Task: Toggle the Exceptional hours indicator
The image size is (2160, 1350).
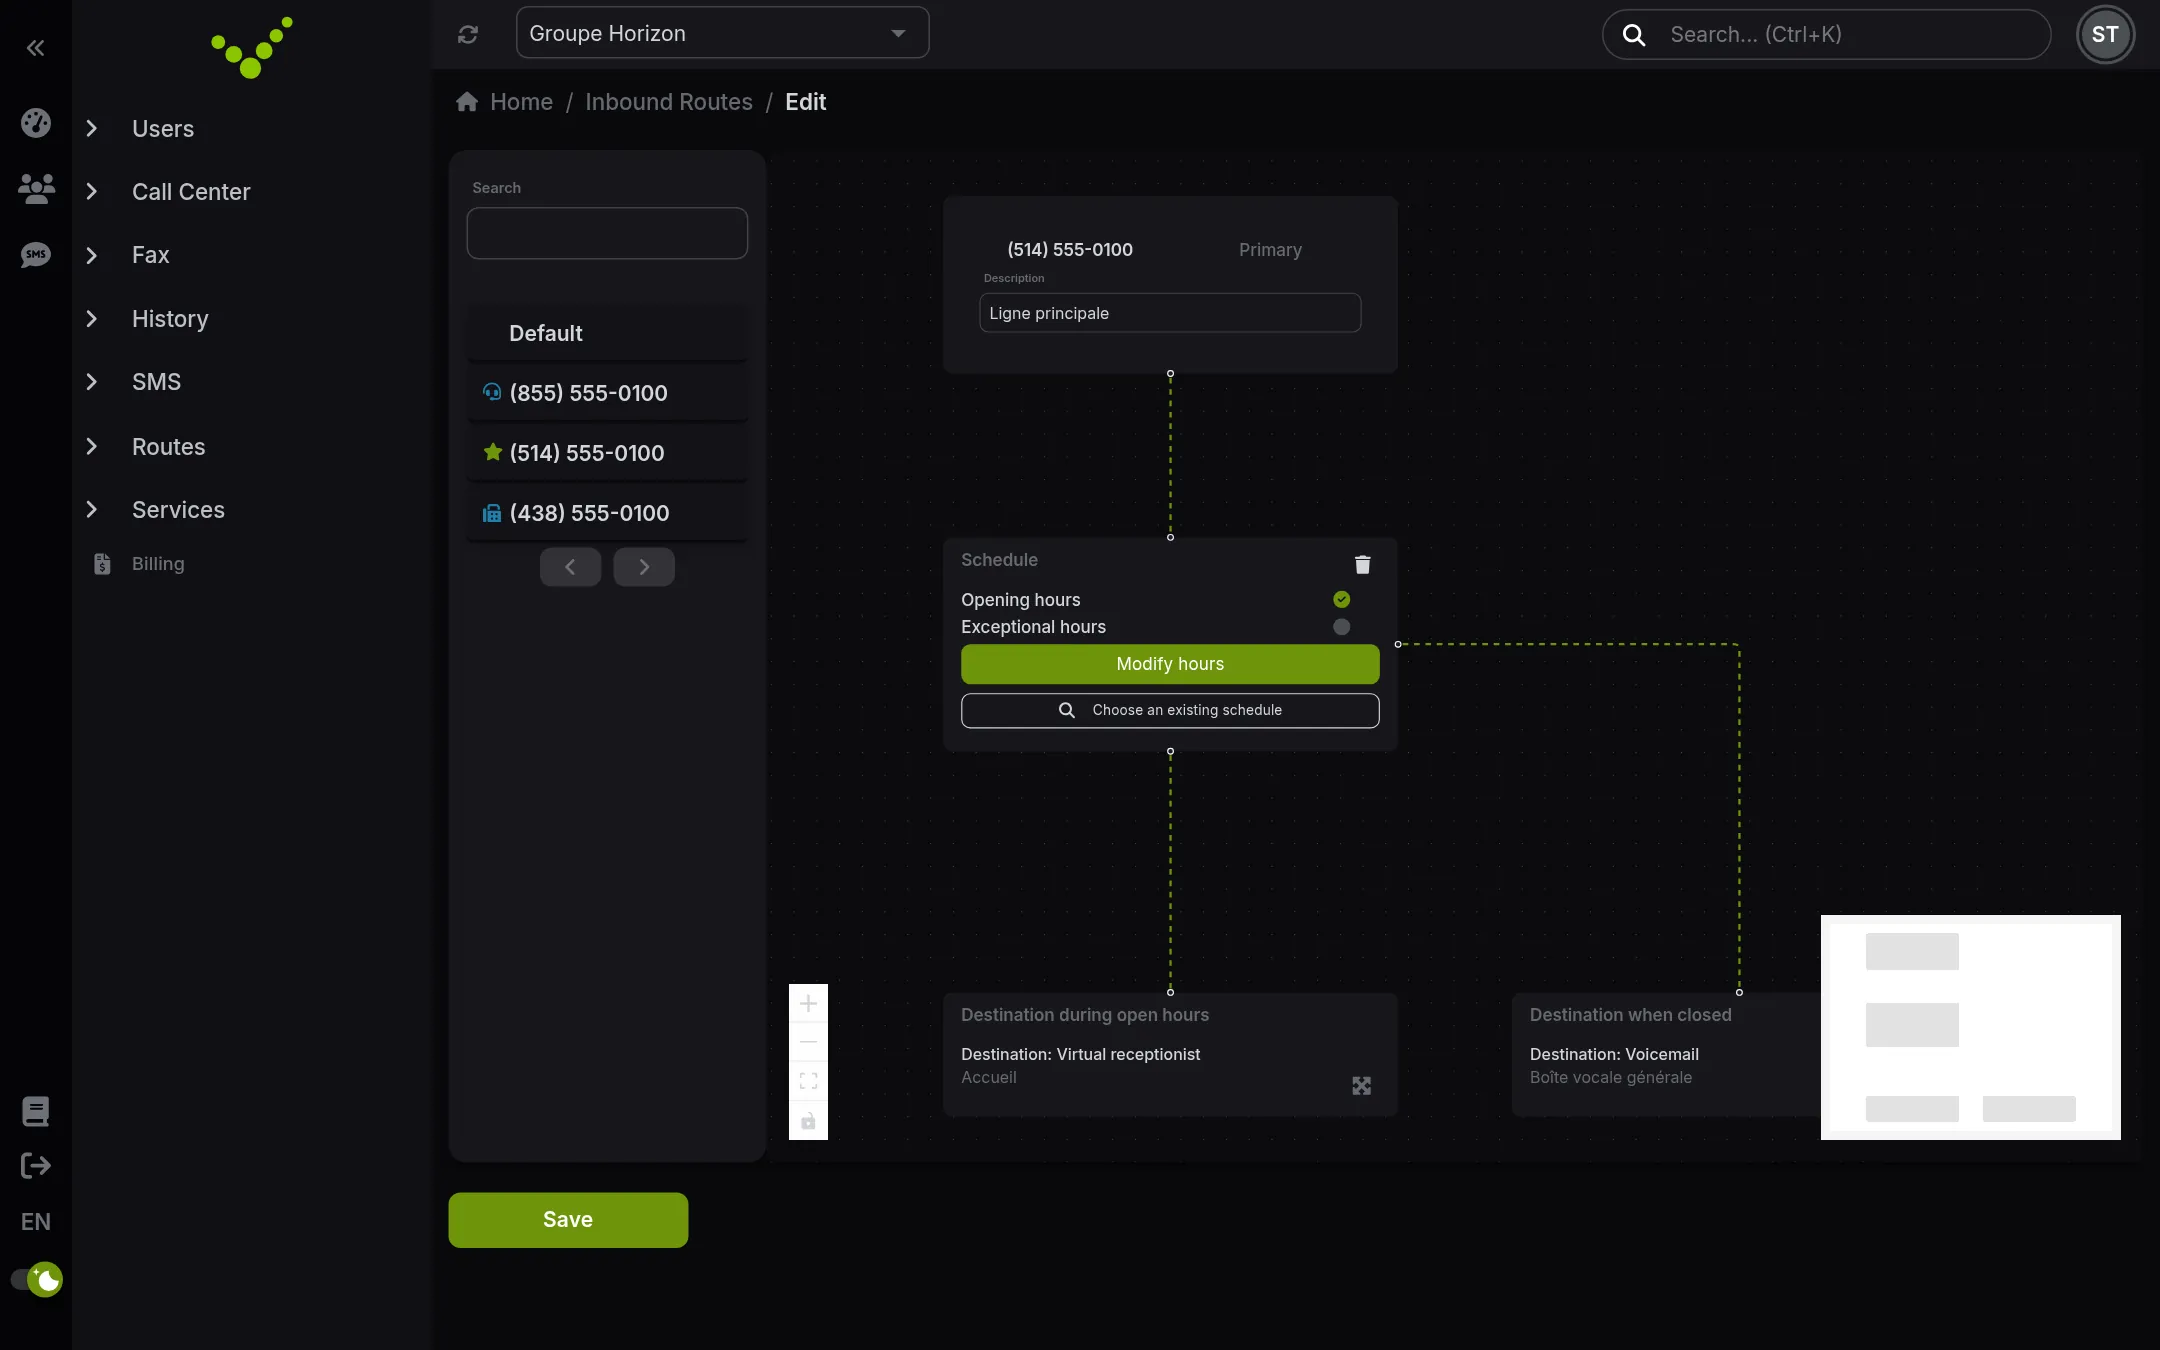Action: coord(1342,627)
